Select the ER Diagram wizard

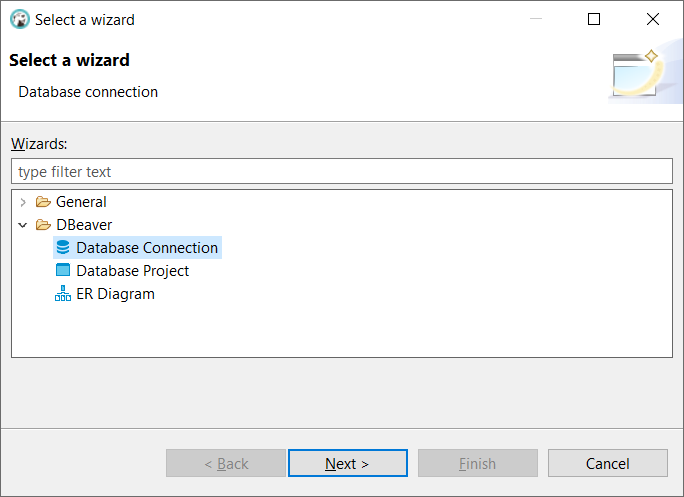point(116,294)
